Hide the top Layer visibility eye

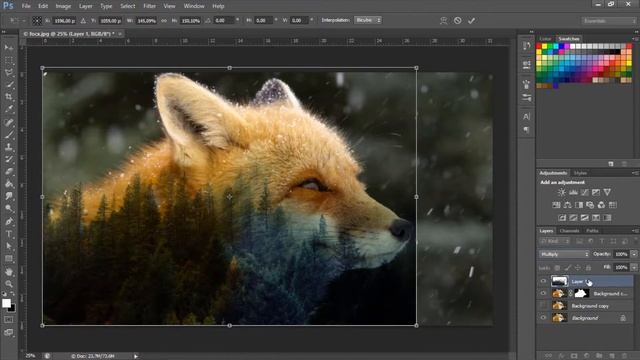tap(543, 281)
